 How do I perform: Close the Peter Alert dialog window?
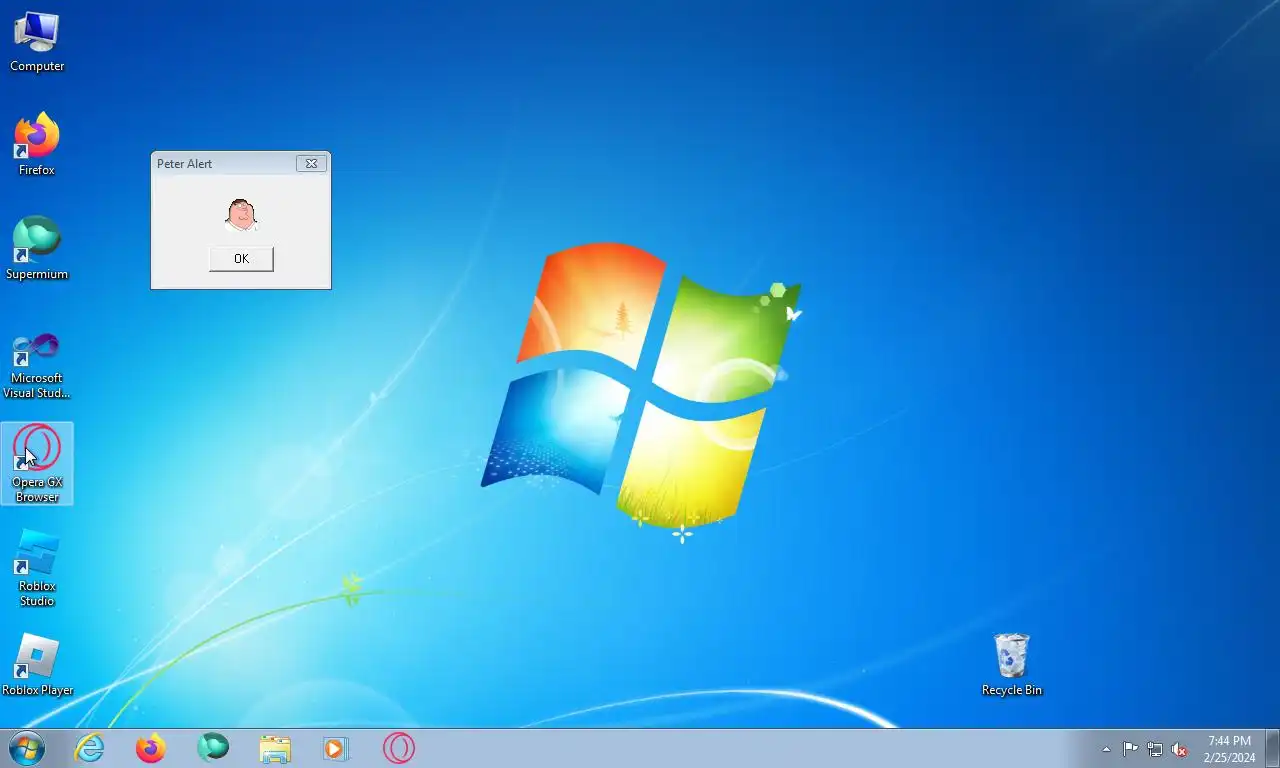tap(311, 164)
